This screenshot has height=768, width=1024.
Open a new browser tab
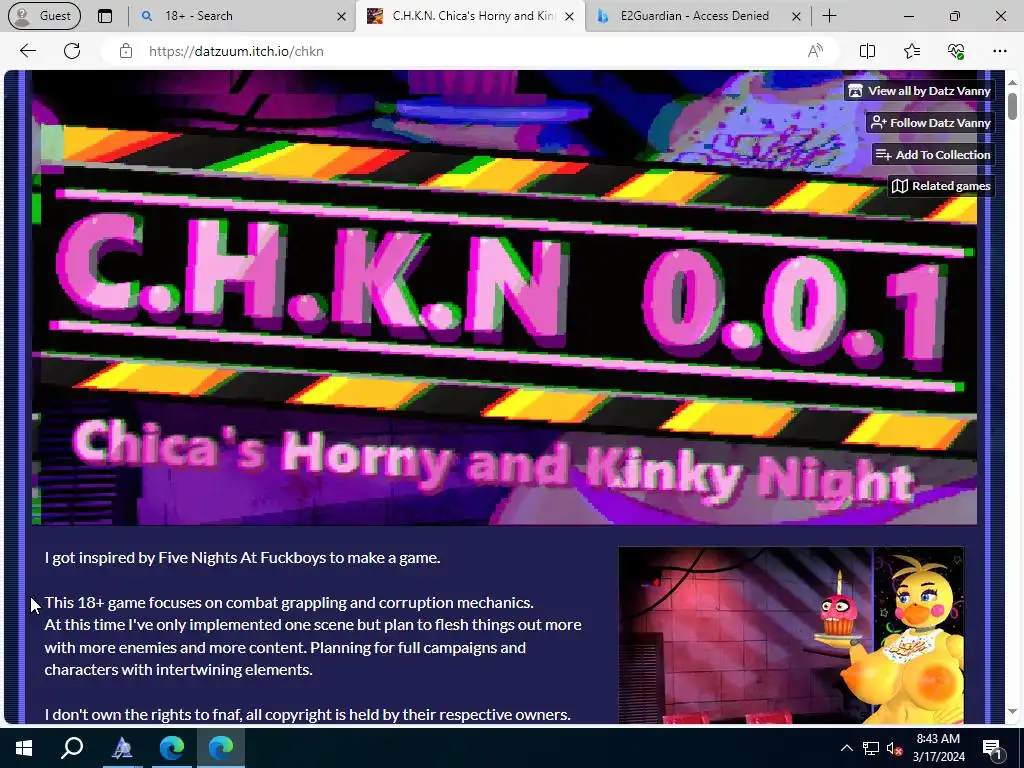829,16
